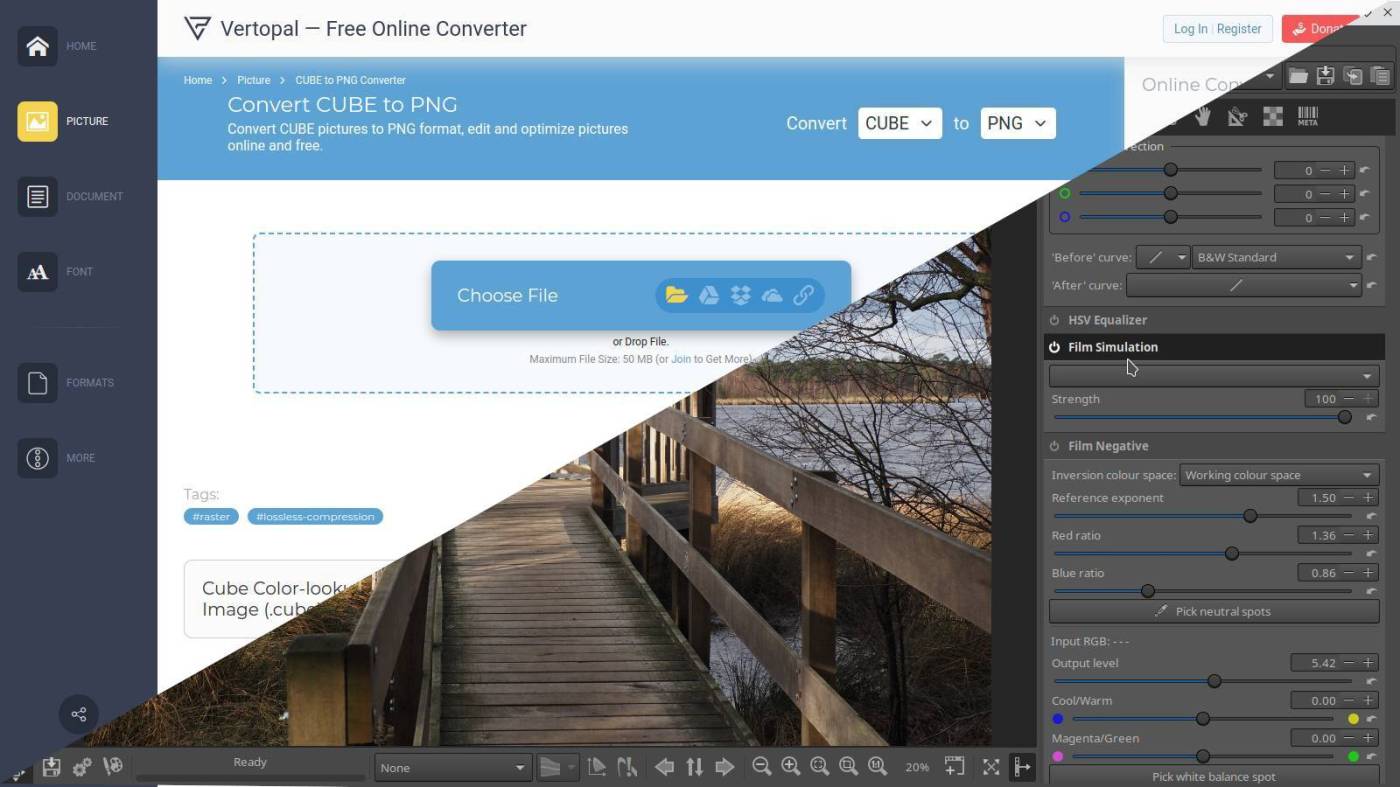Paste processing profile from clipboard icon

[x=1380, y=75]
